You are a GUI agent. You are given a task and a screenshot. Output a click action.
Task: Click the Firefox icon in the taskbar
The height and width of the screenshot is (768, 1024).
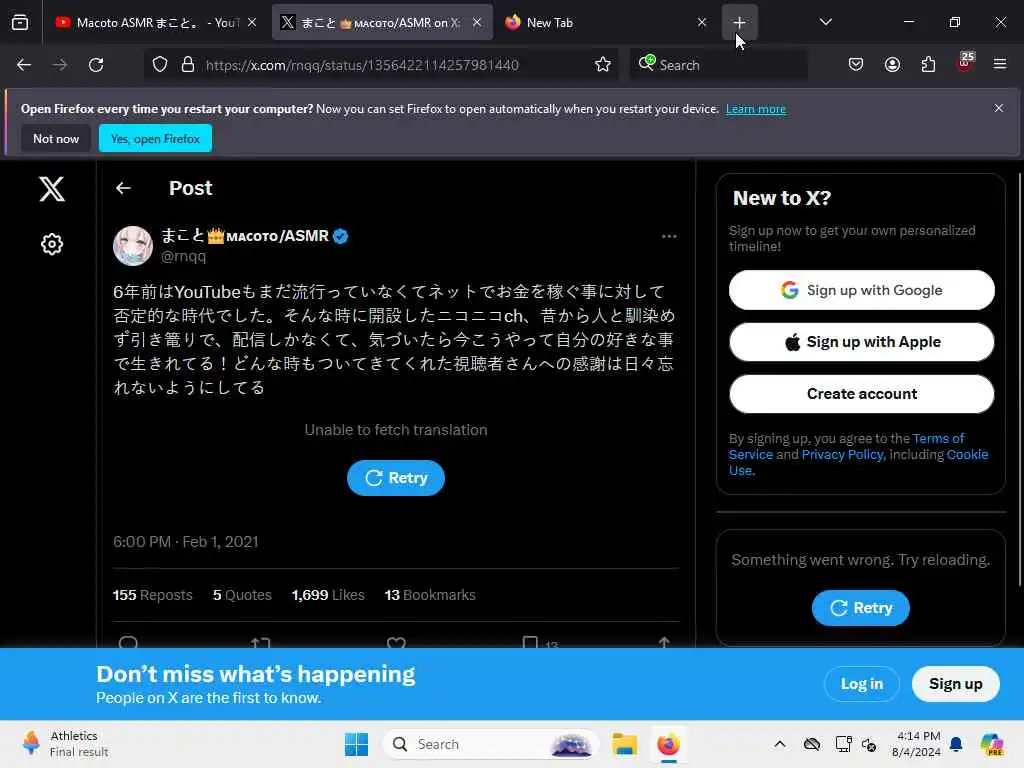click(x=668, y=744)
